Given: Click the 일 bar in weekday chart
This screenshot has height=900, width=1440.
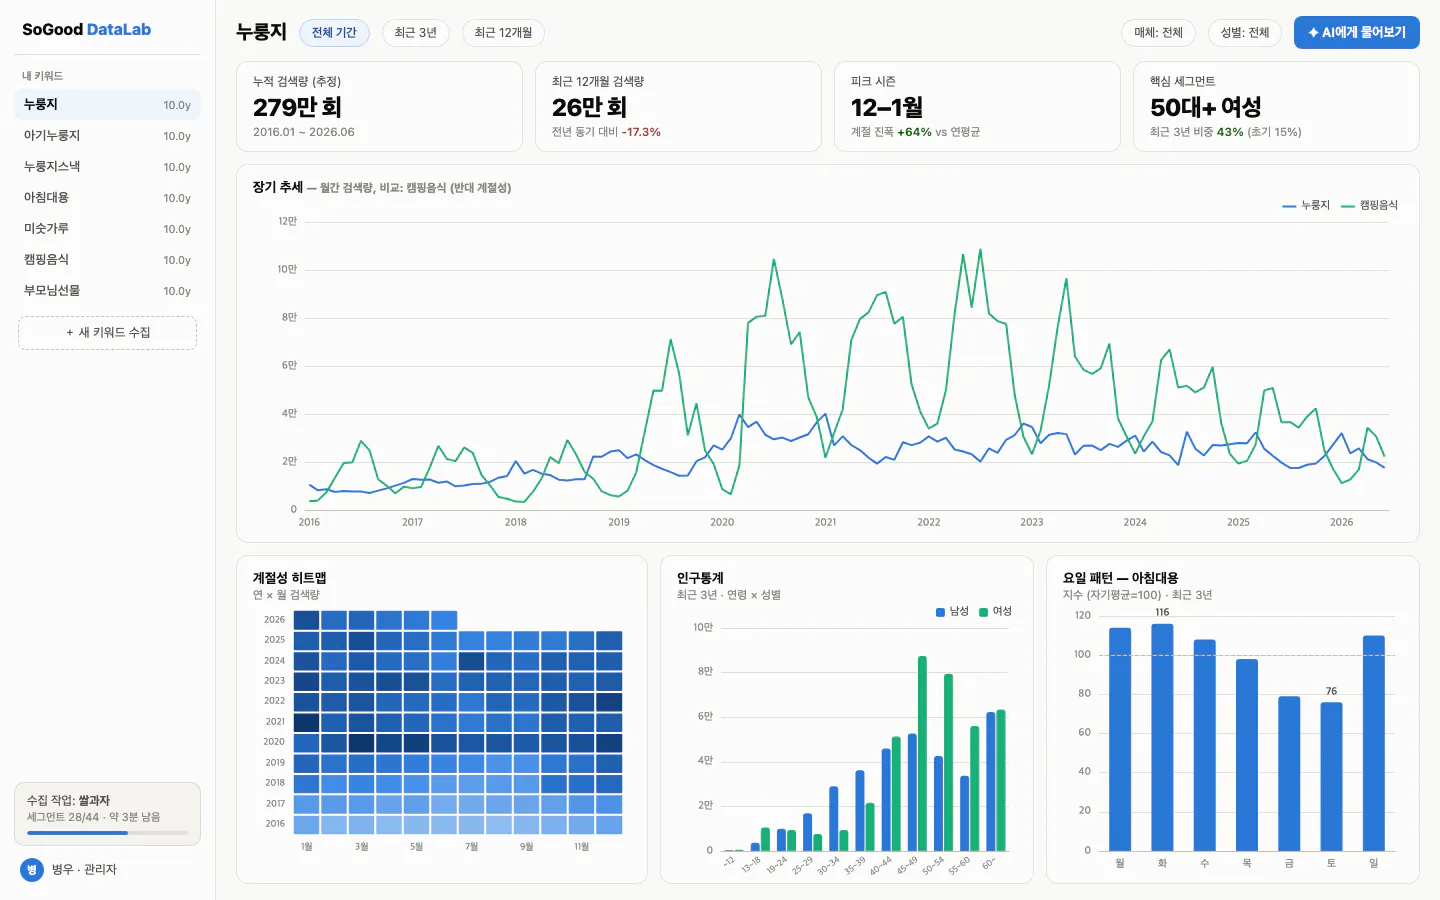Looking at the screenshot, I should coord(1374,743).
